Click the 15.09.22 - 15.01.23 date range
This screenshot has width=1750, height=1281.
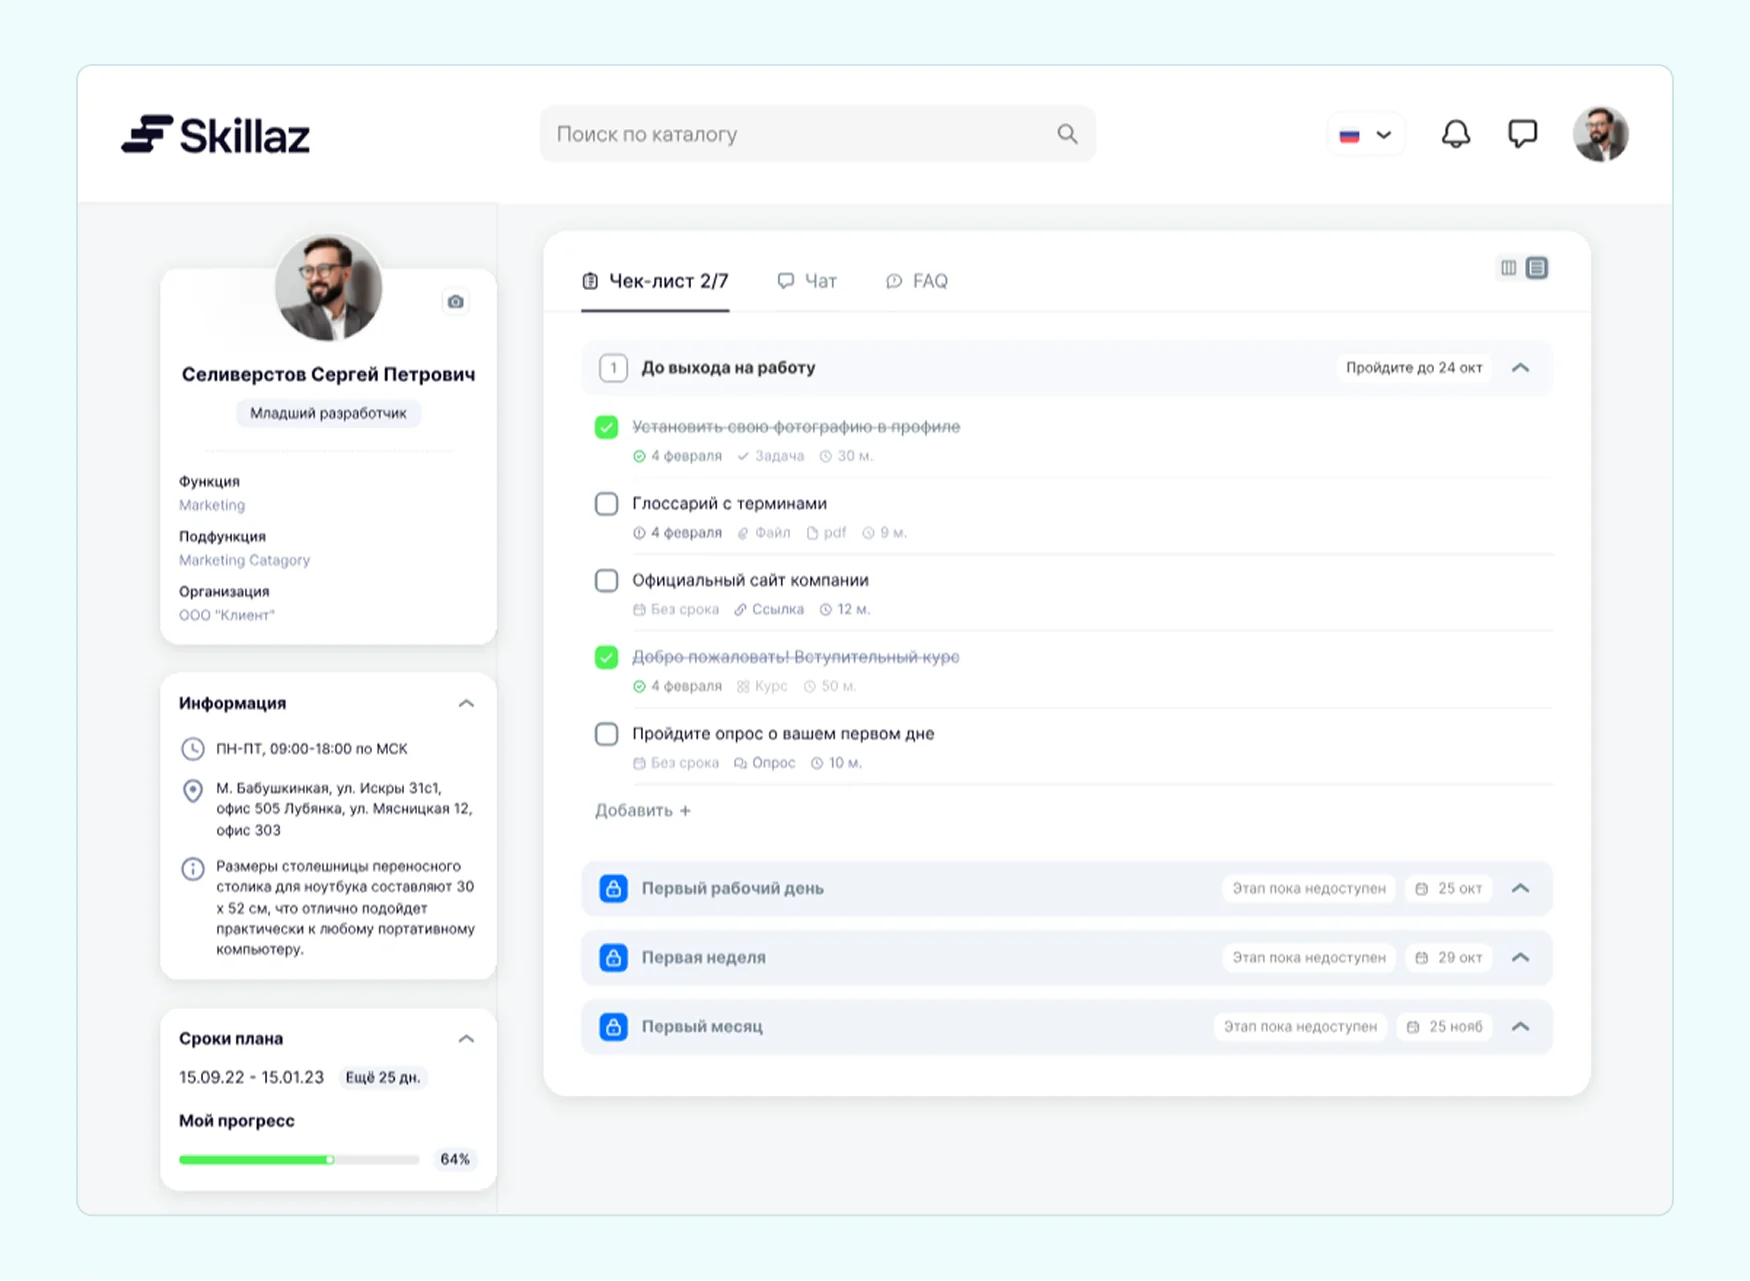[x=251, y=1077]
